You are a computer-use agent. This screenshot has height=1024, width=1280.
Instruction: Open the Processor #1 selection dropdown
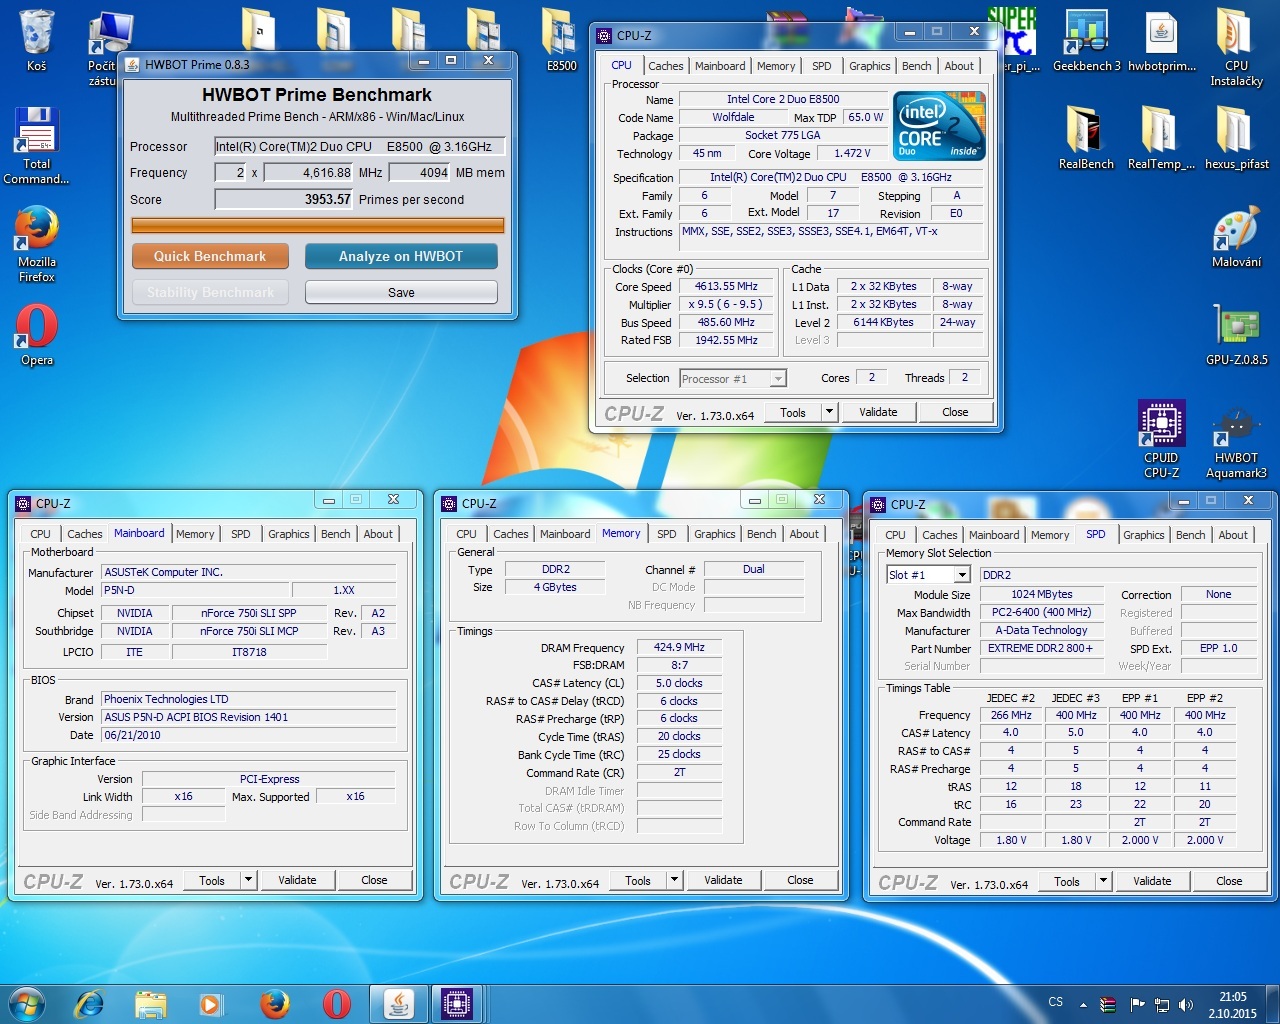coord(733,378)
